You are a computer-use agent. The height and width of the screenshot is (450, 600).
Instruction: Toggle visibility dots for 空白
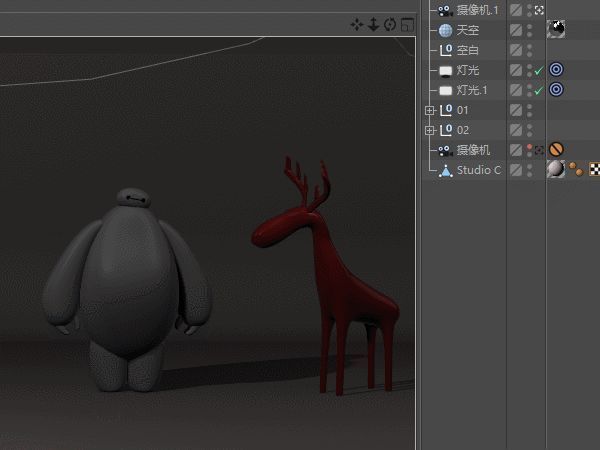(530, 51)
